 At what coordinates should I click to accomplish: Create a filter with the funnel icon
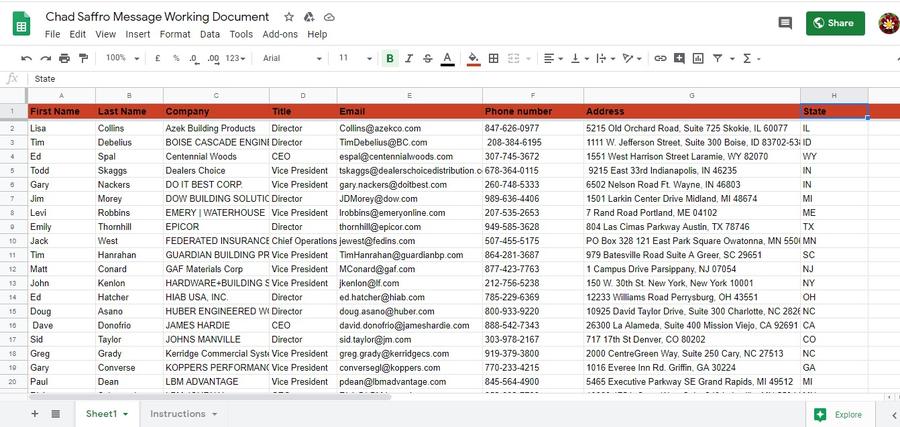click(717, 58)
